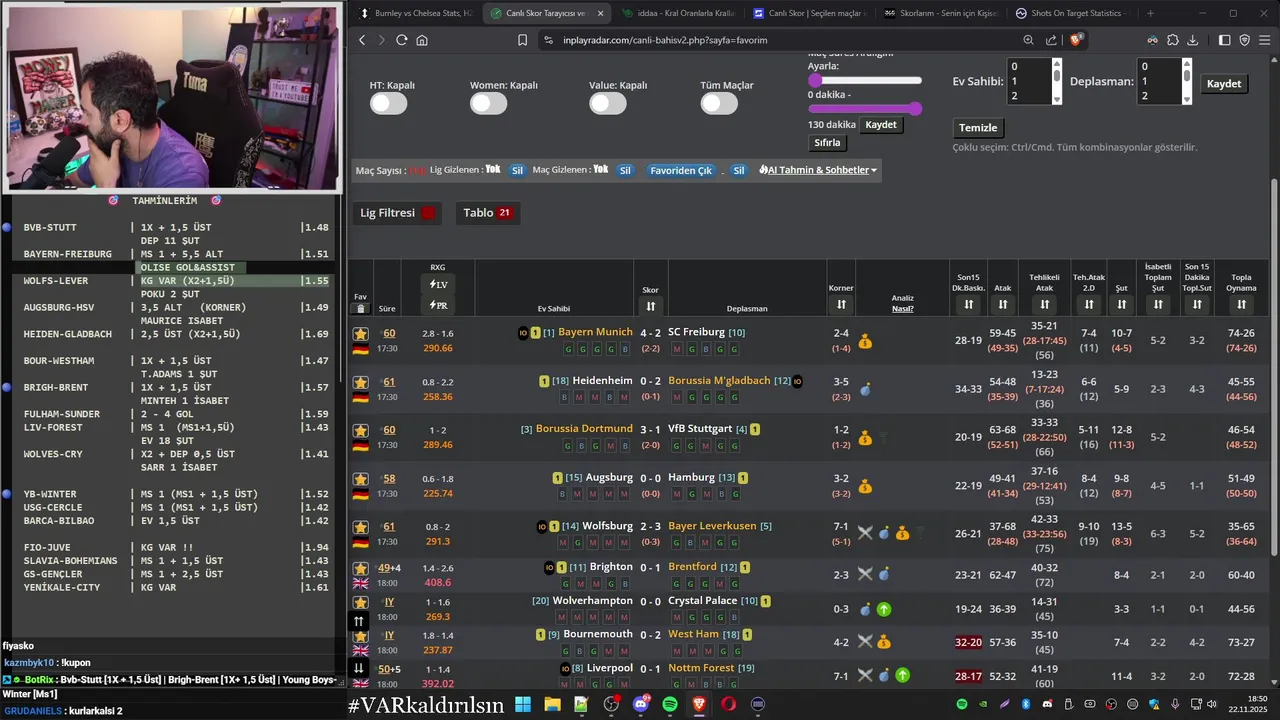This screenshot has height=720, width=1280.
Task: Toggle the browser sidebar panel icon
Action: click(1224, 40)
